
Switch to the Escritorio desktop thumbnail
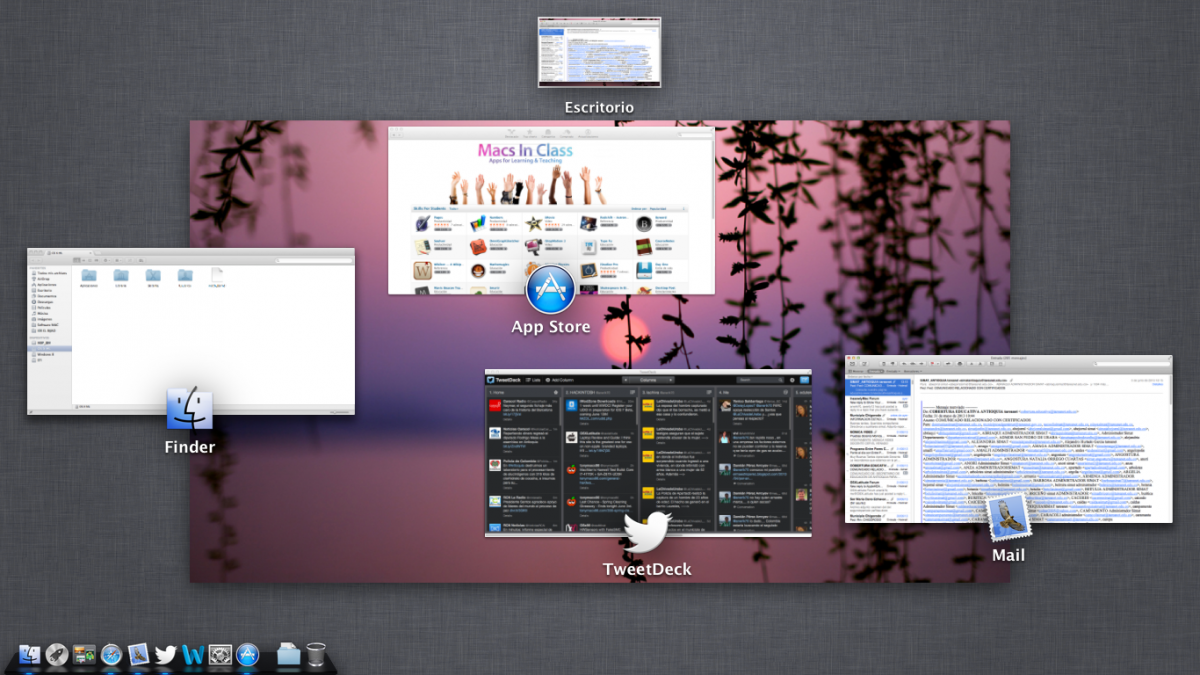tap(599, 52)
